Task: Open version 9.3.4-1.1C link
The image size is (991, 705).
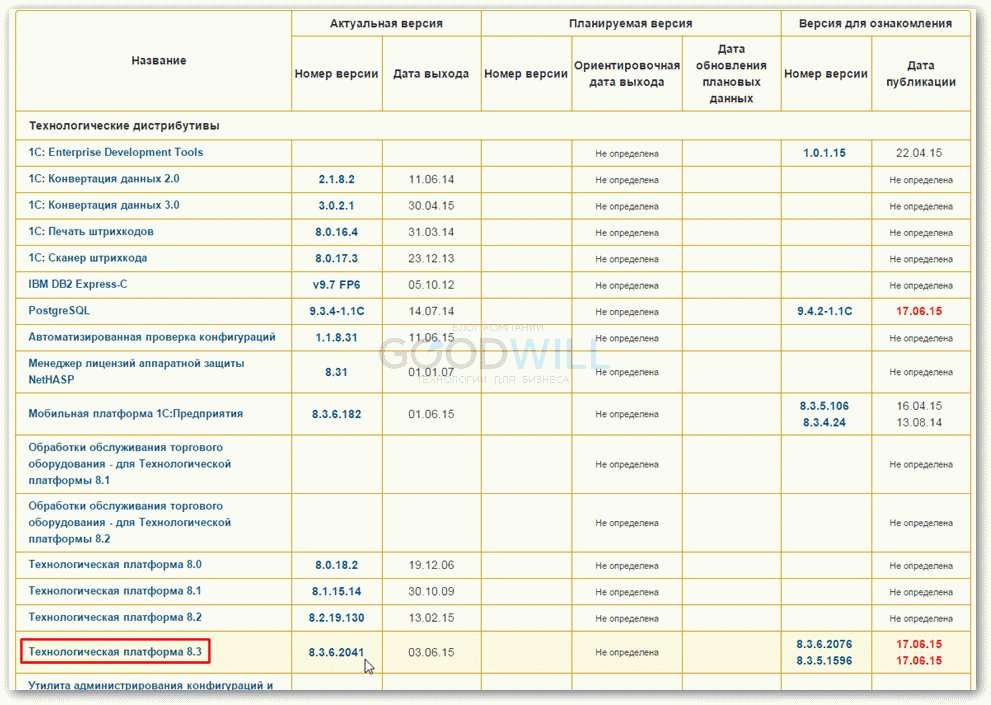Action: coord(337,312)
